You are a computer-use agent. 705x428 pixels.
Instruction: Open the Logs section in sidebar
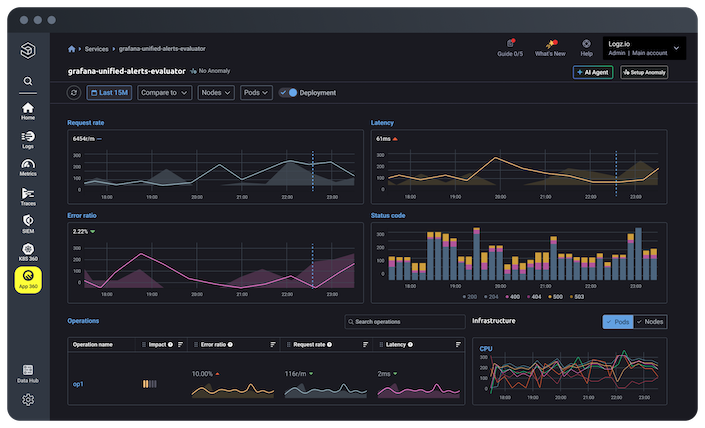[x=28, y=139]
